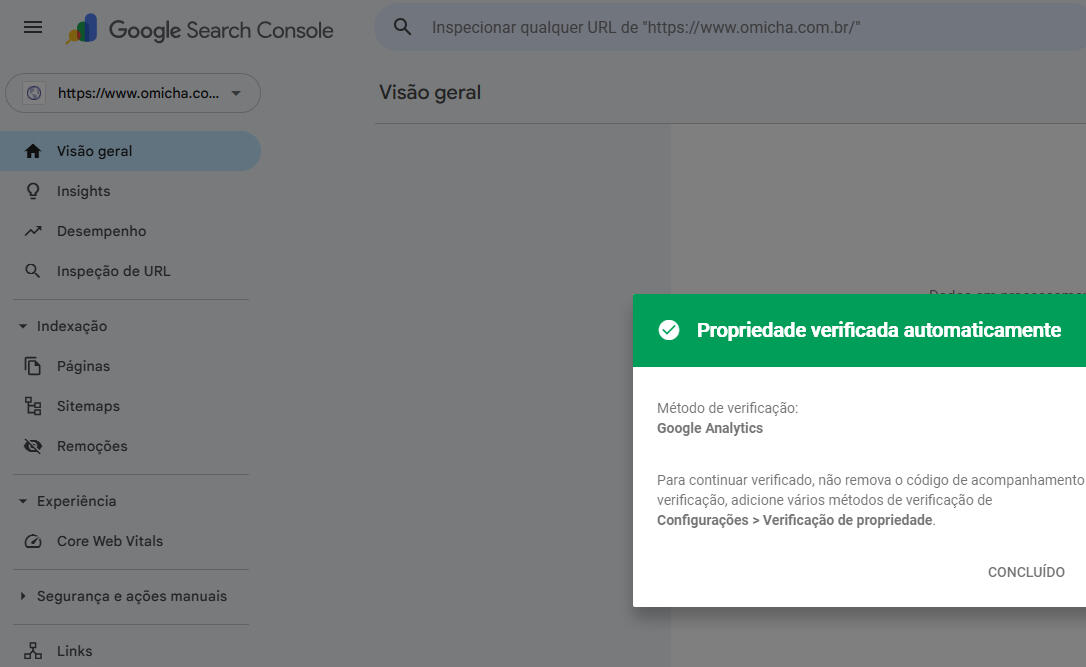This screenshot has width=1086, height=667.
Task: Select the Inspeção de URL magnifier icon
Action: click(x=34, y=271)
